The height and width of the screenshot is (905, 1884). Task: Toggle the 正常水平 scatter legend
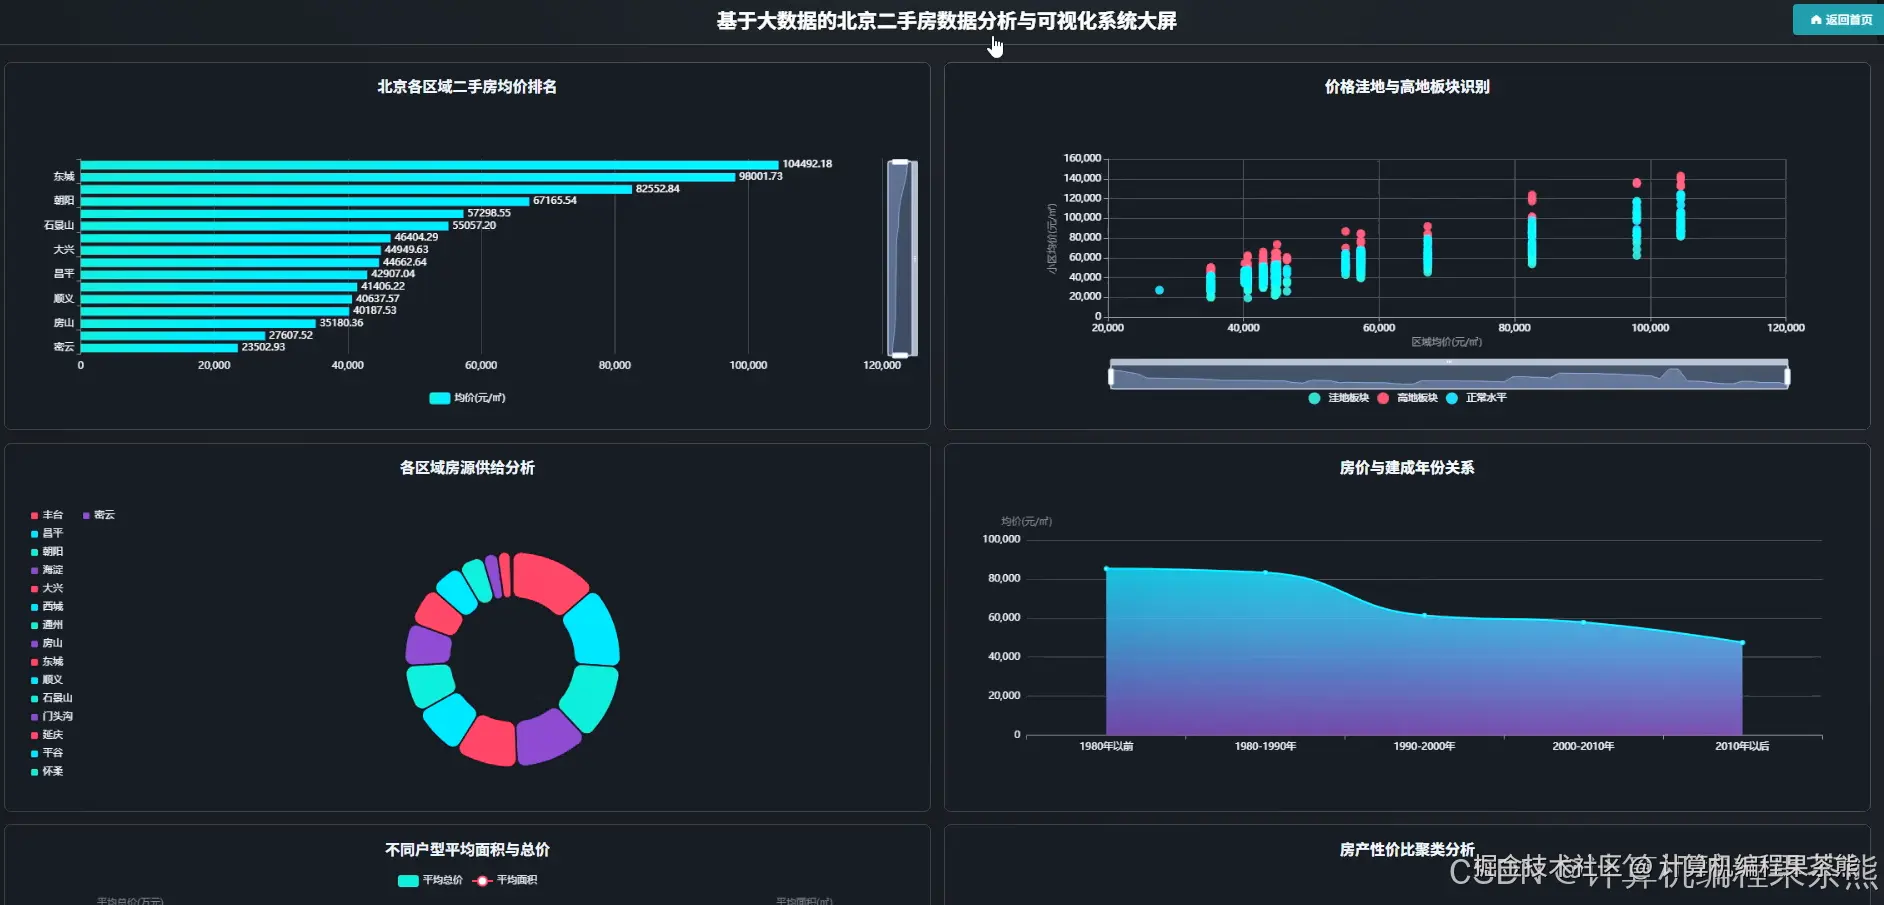pyautogui.click(x=1476, y=398)
